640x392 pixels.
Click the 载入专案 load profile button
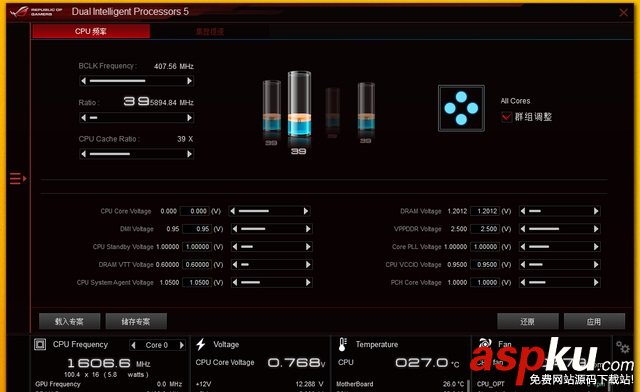pyautogui.click(x=69, y=321)
